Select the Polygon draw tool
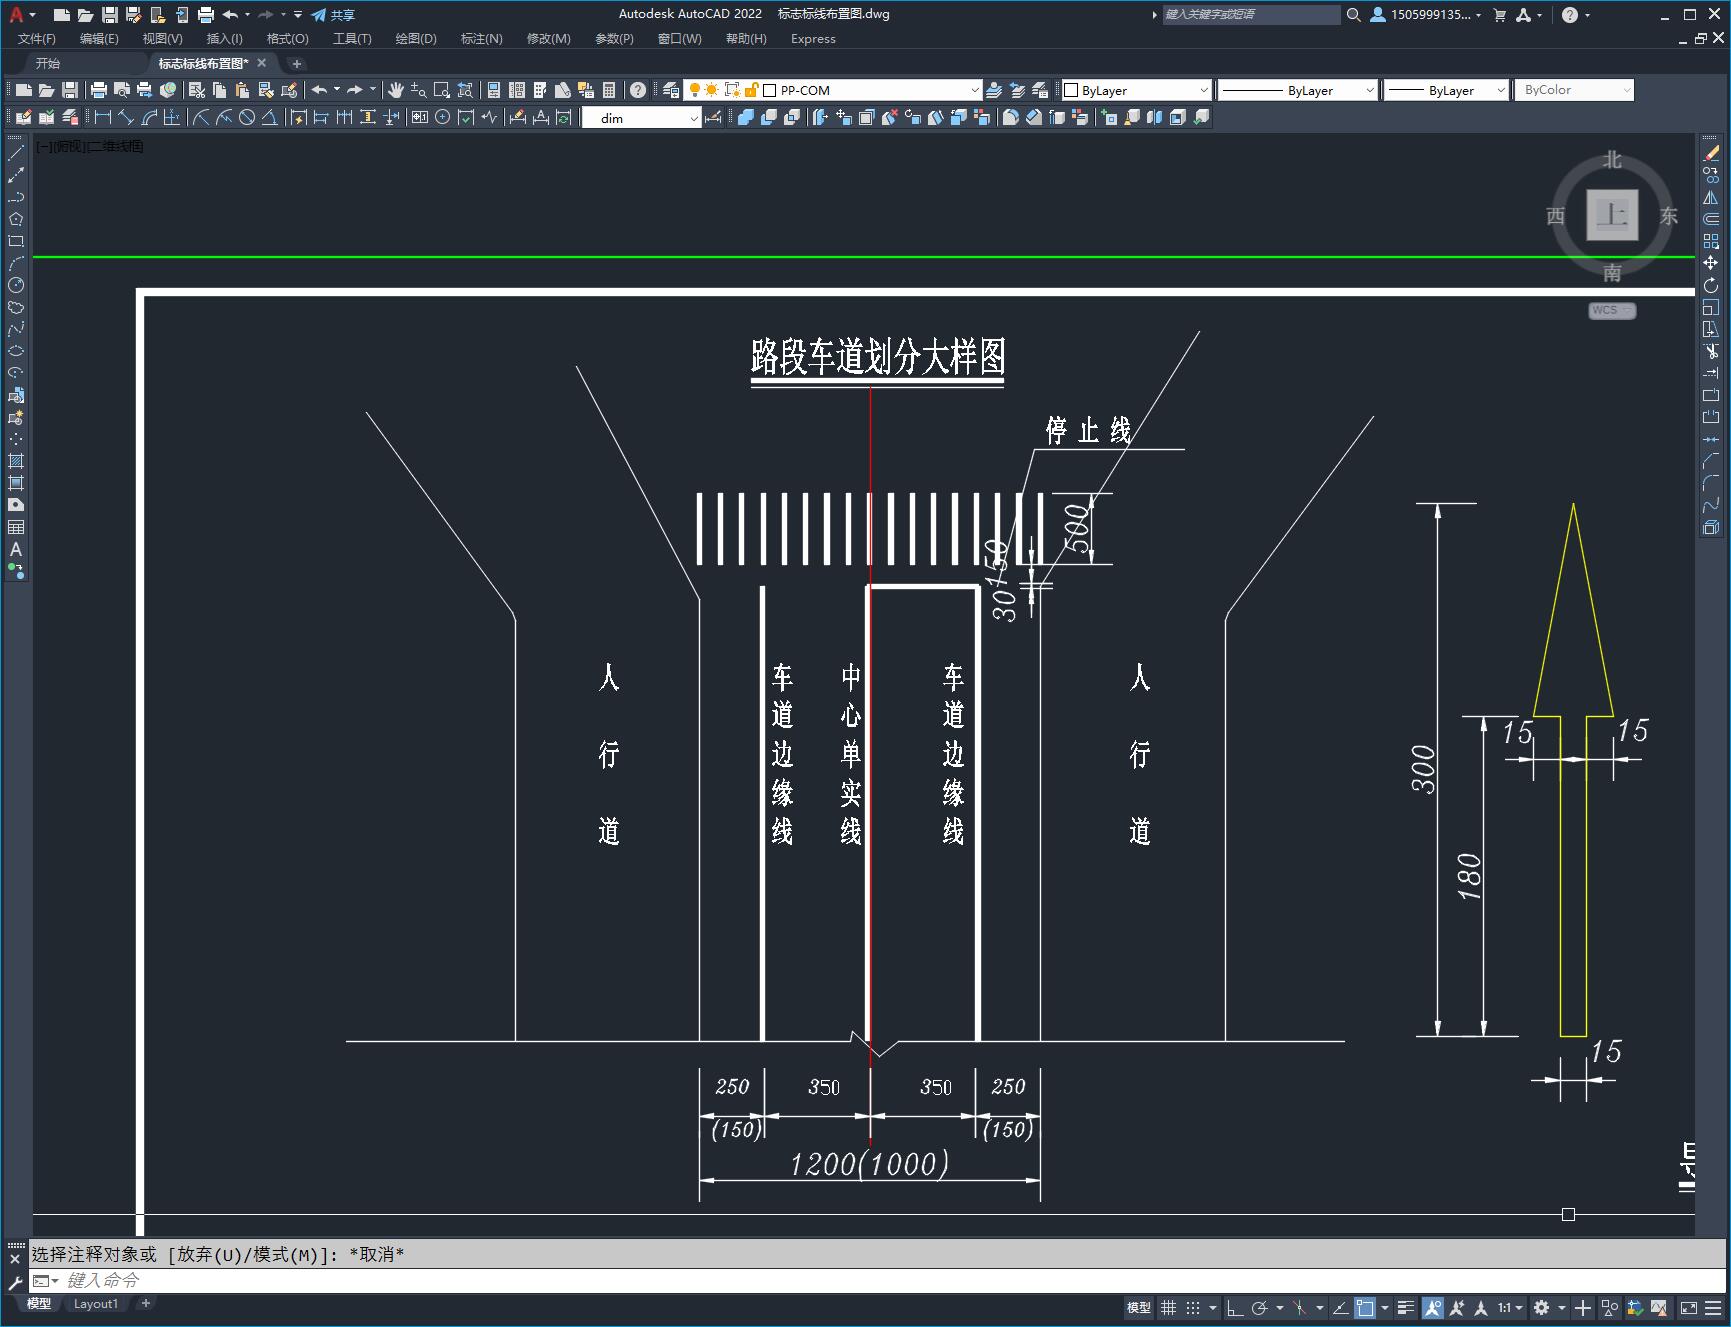The image size is (1731, 1327). coord(16,219)
